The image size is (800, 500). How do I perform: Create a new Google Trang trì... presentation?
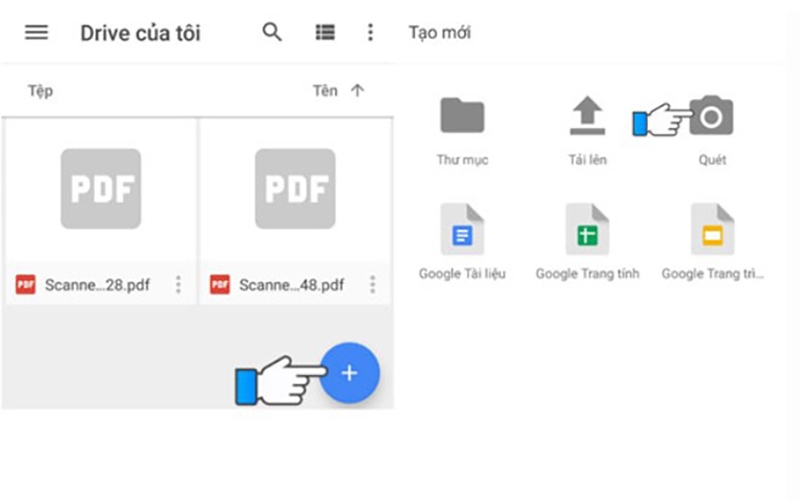[x=712, y=229]
